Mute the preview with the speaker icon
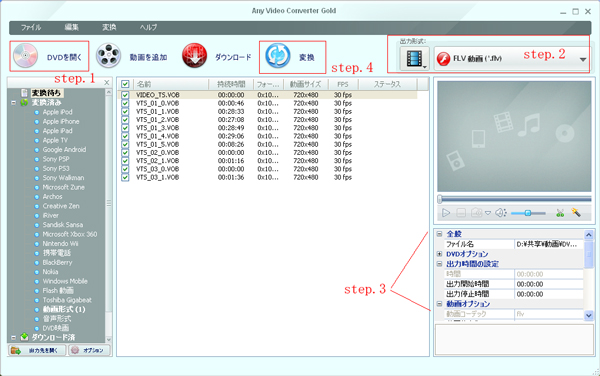The width and height of the screenshot is (600, 376). (501, 213)
